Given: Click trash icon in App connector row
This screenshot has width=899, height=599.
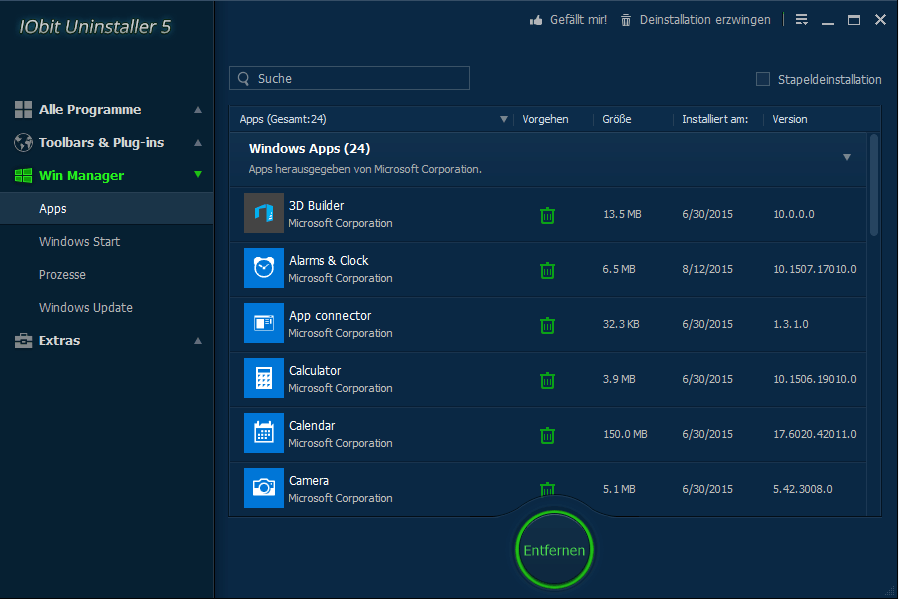Looking at the screenshot, I should point(548,325).
